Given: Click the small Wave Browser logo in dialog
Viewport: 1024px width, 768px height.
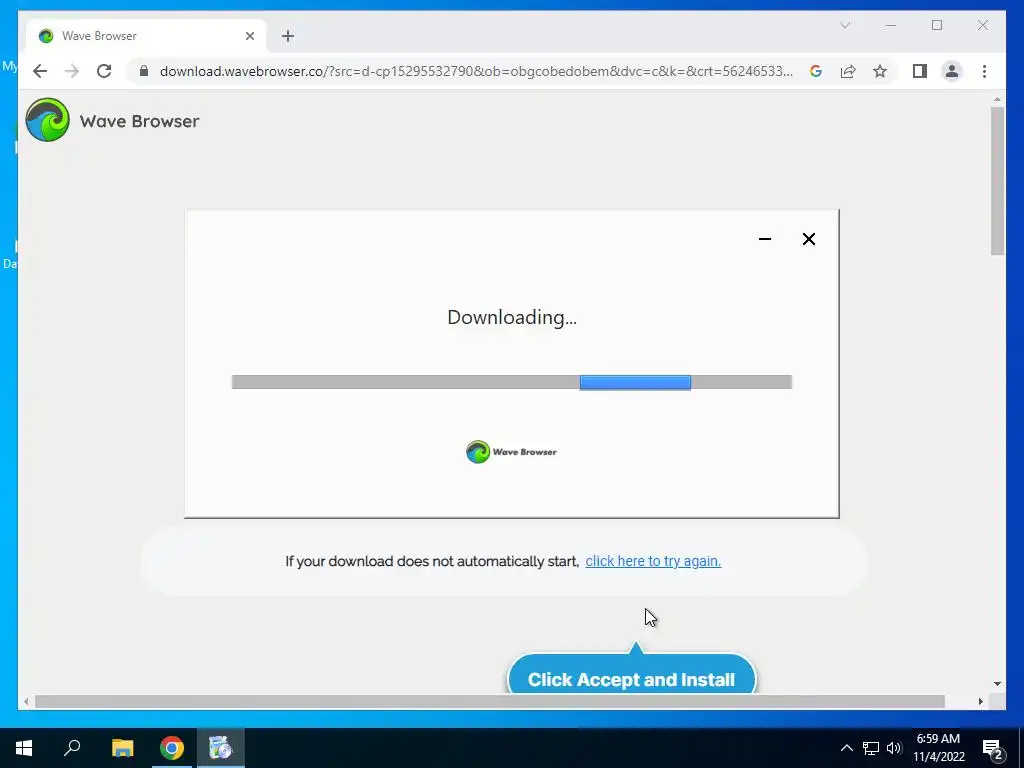Looking at the screenshot, I should [511, 452].
